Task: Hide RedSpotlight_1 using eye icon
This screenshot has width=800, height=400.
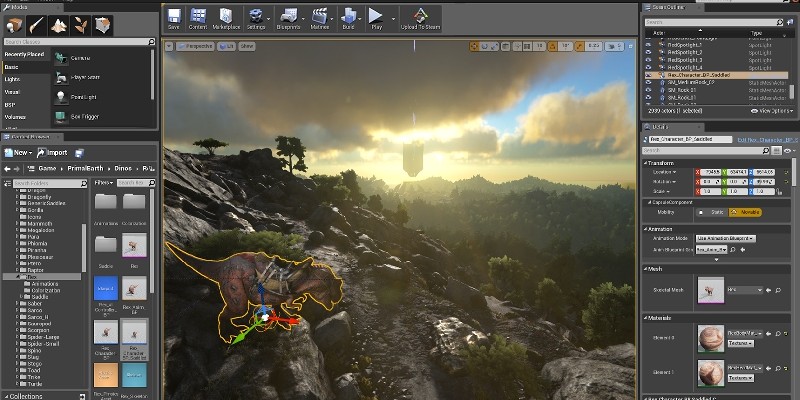Action: 648,45
